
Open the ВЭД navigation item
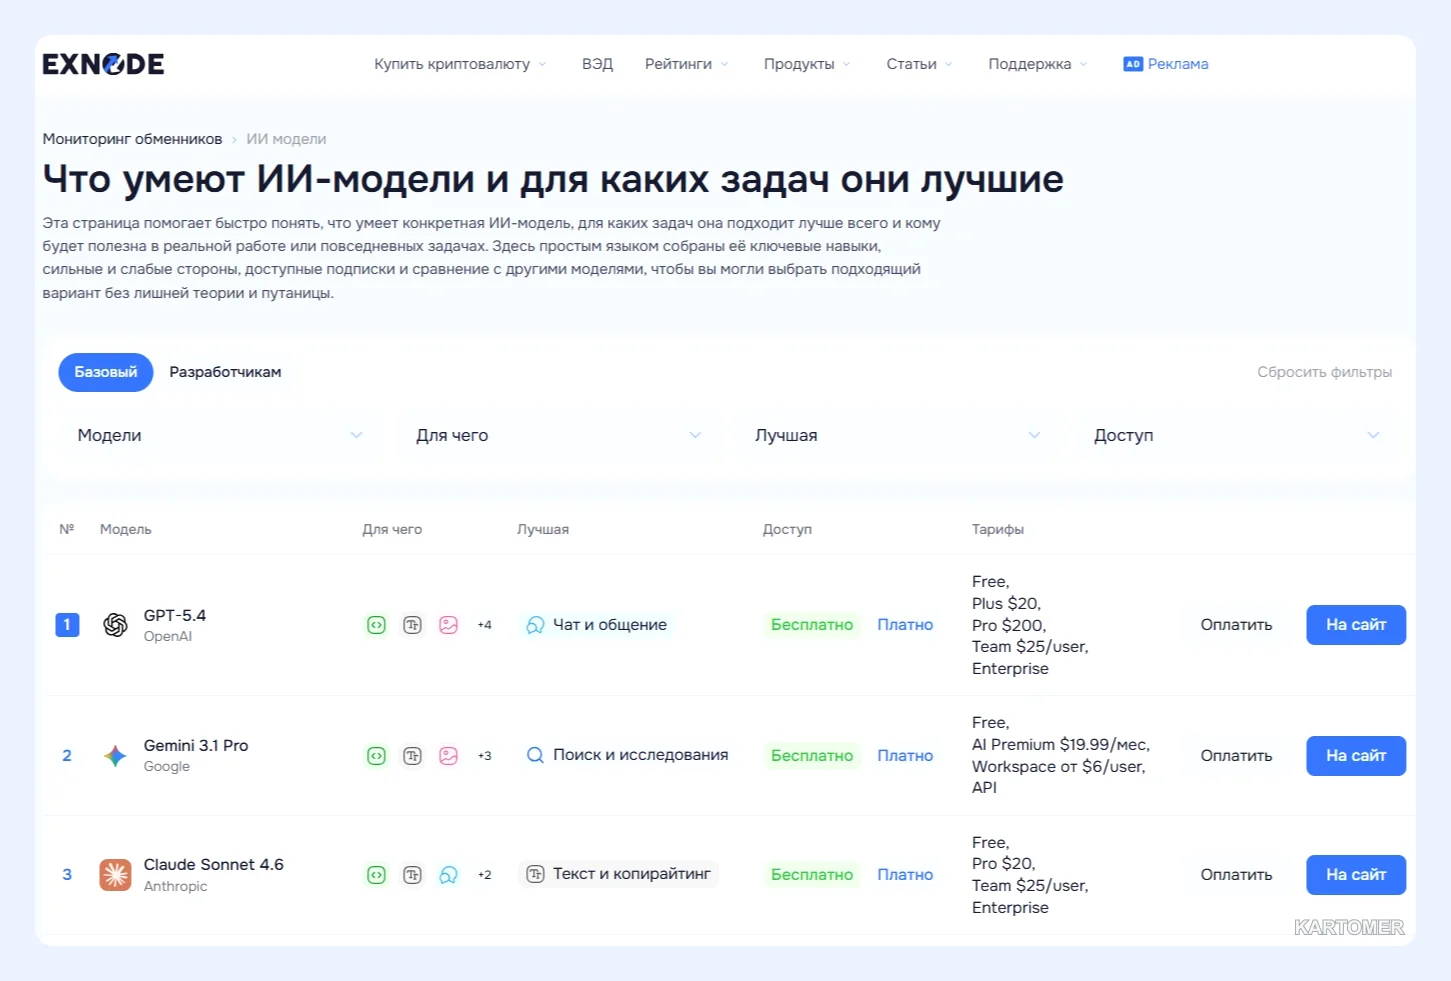597,64
